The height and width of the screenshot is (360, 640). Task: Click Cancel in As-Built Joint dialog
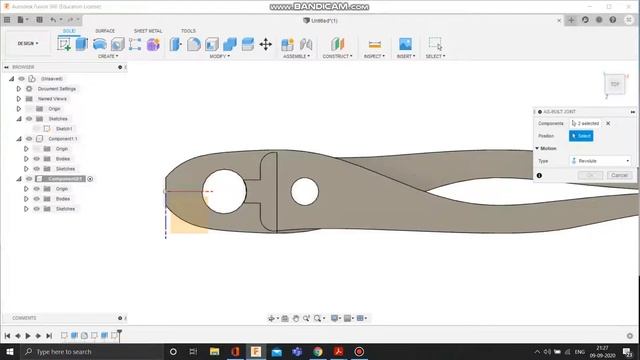[620, 175]
